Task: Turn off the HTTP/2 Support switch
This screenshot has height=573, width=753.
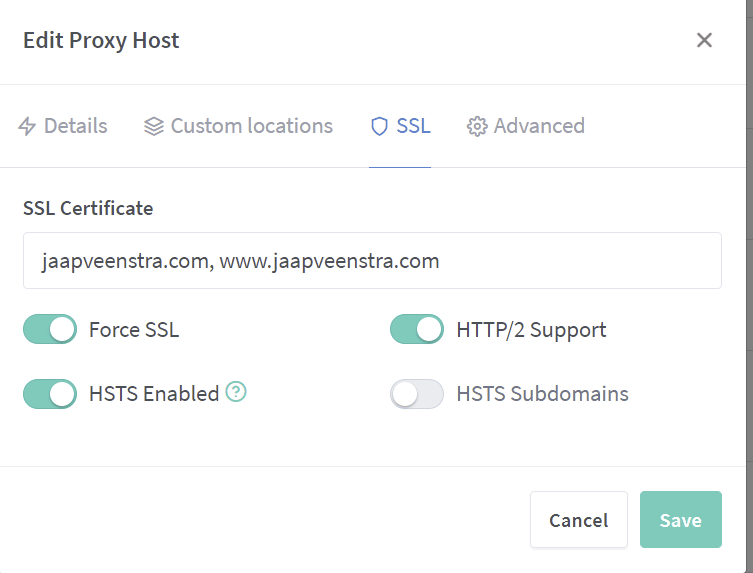Action: pyautogui.click(x=416, y=329)
